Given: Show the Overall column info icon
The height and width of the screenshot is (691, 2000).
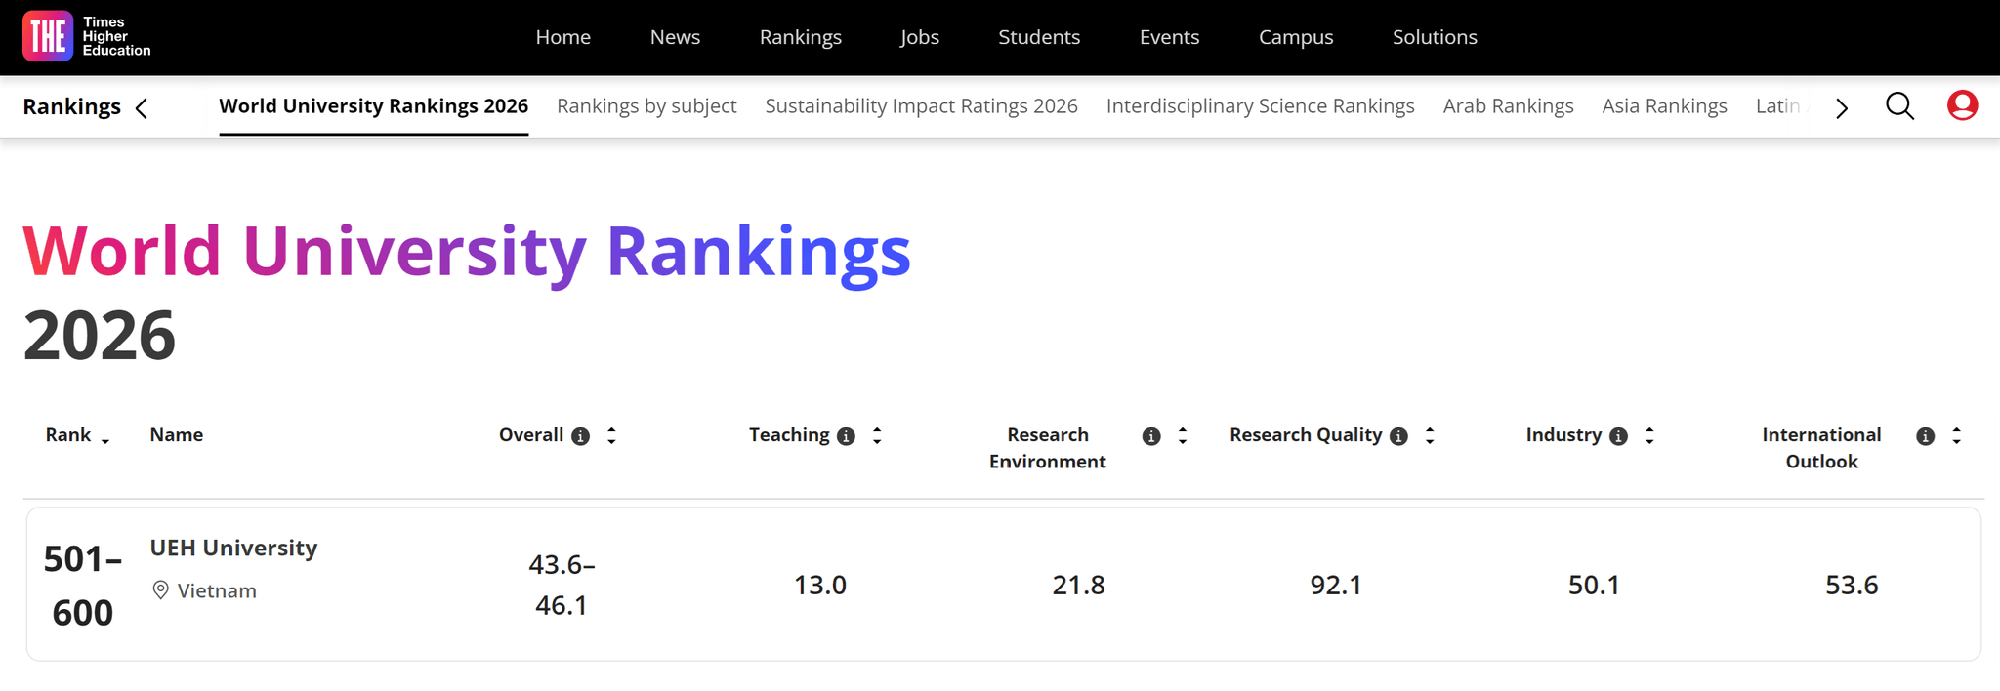Looking at the screenshot, I should pyautogui.click(x=580, y=436).
